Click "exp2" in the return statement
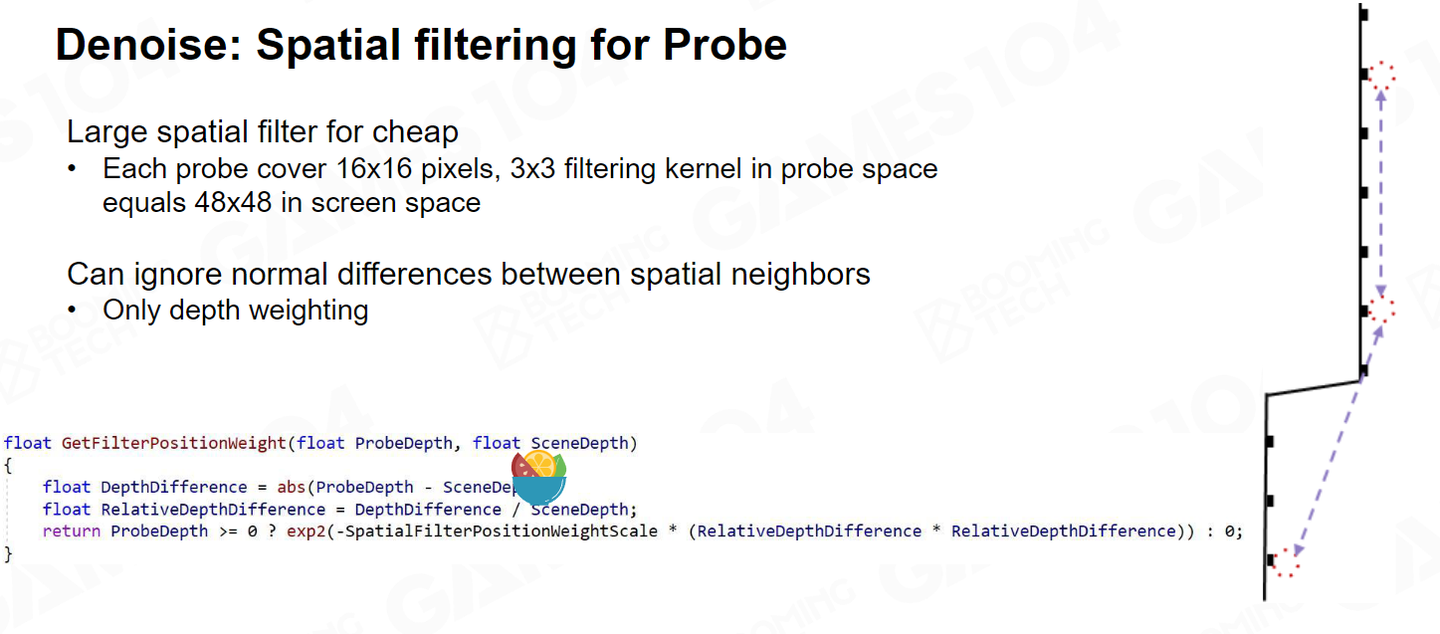 point(306,531)
